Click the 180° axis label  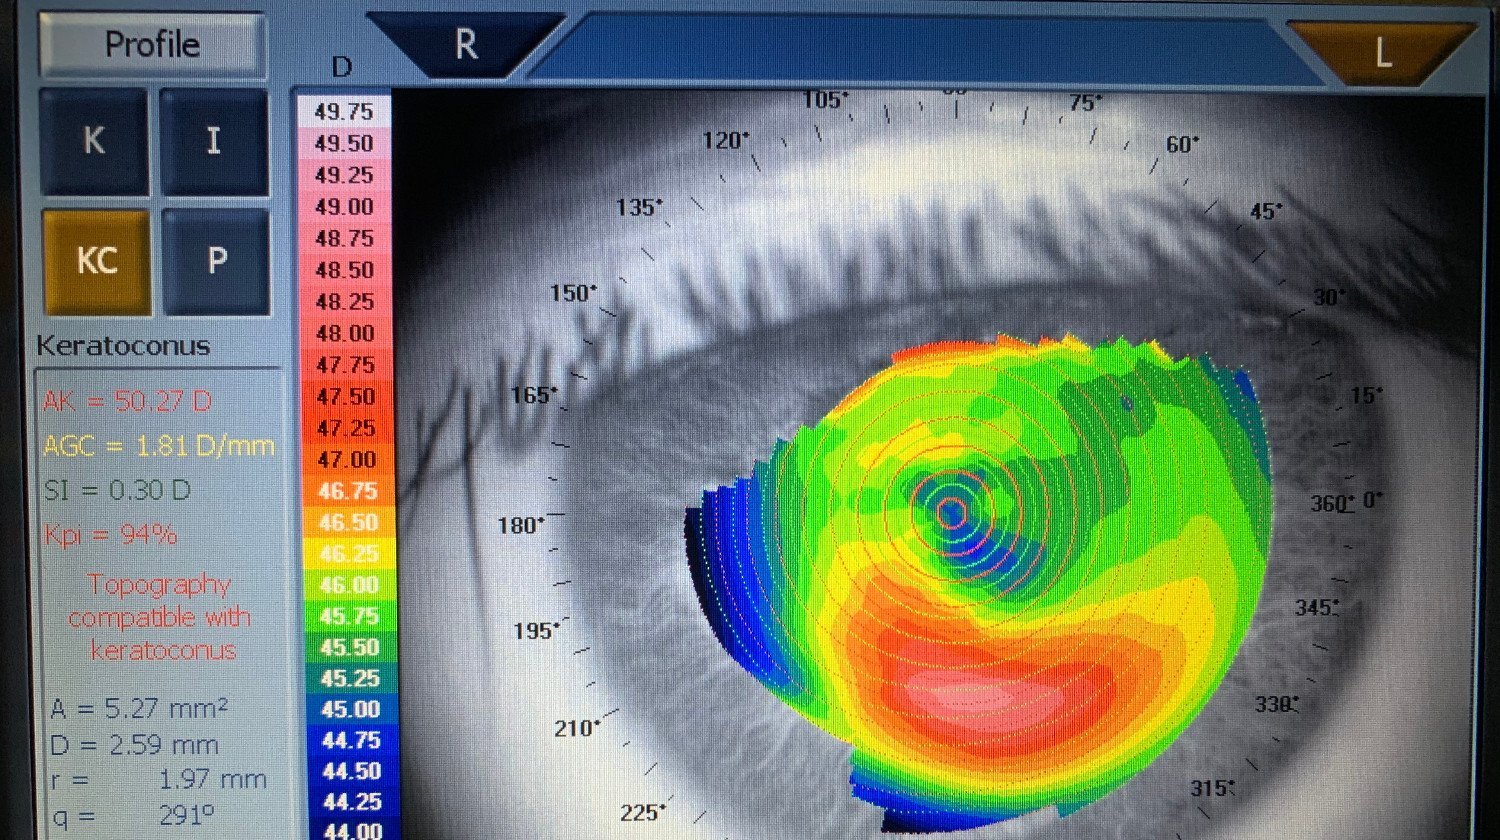[x=521, y=525]
